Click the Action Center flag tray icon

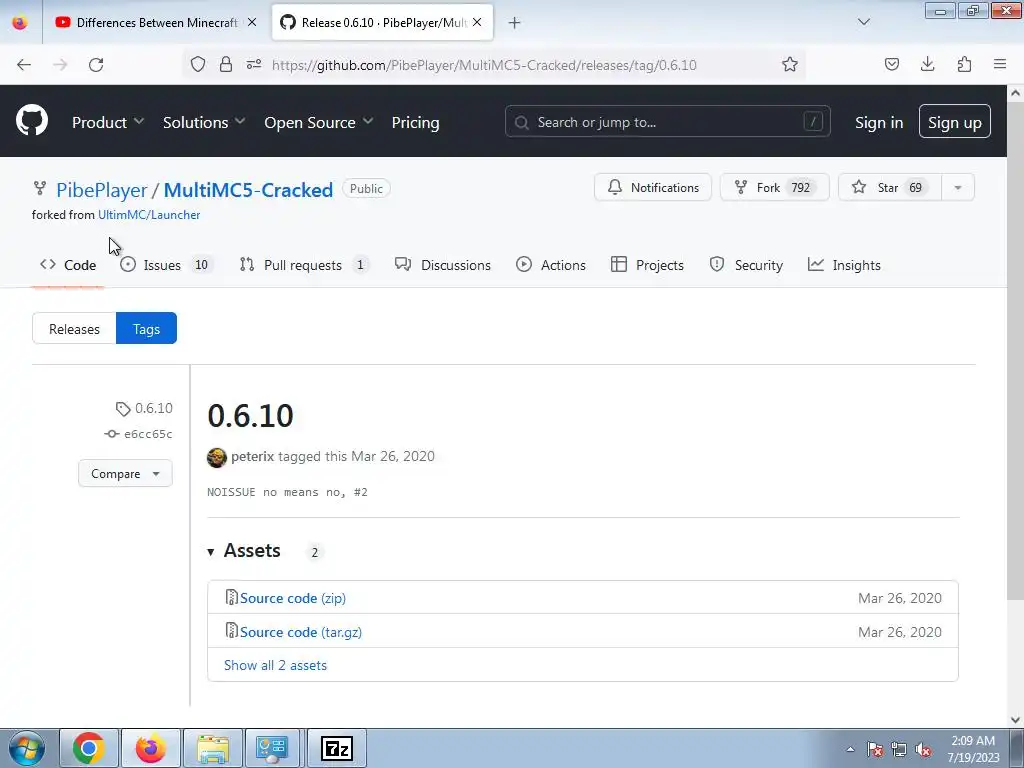[x=875, y=750]
